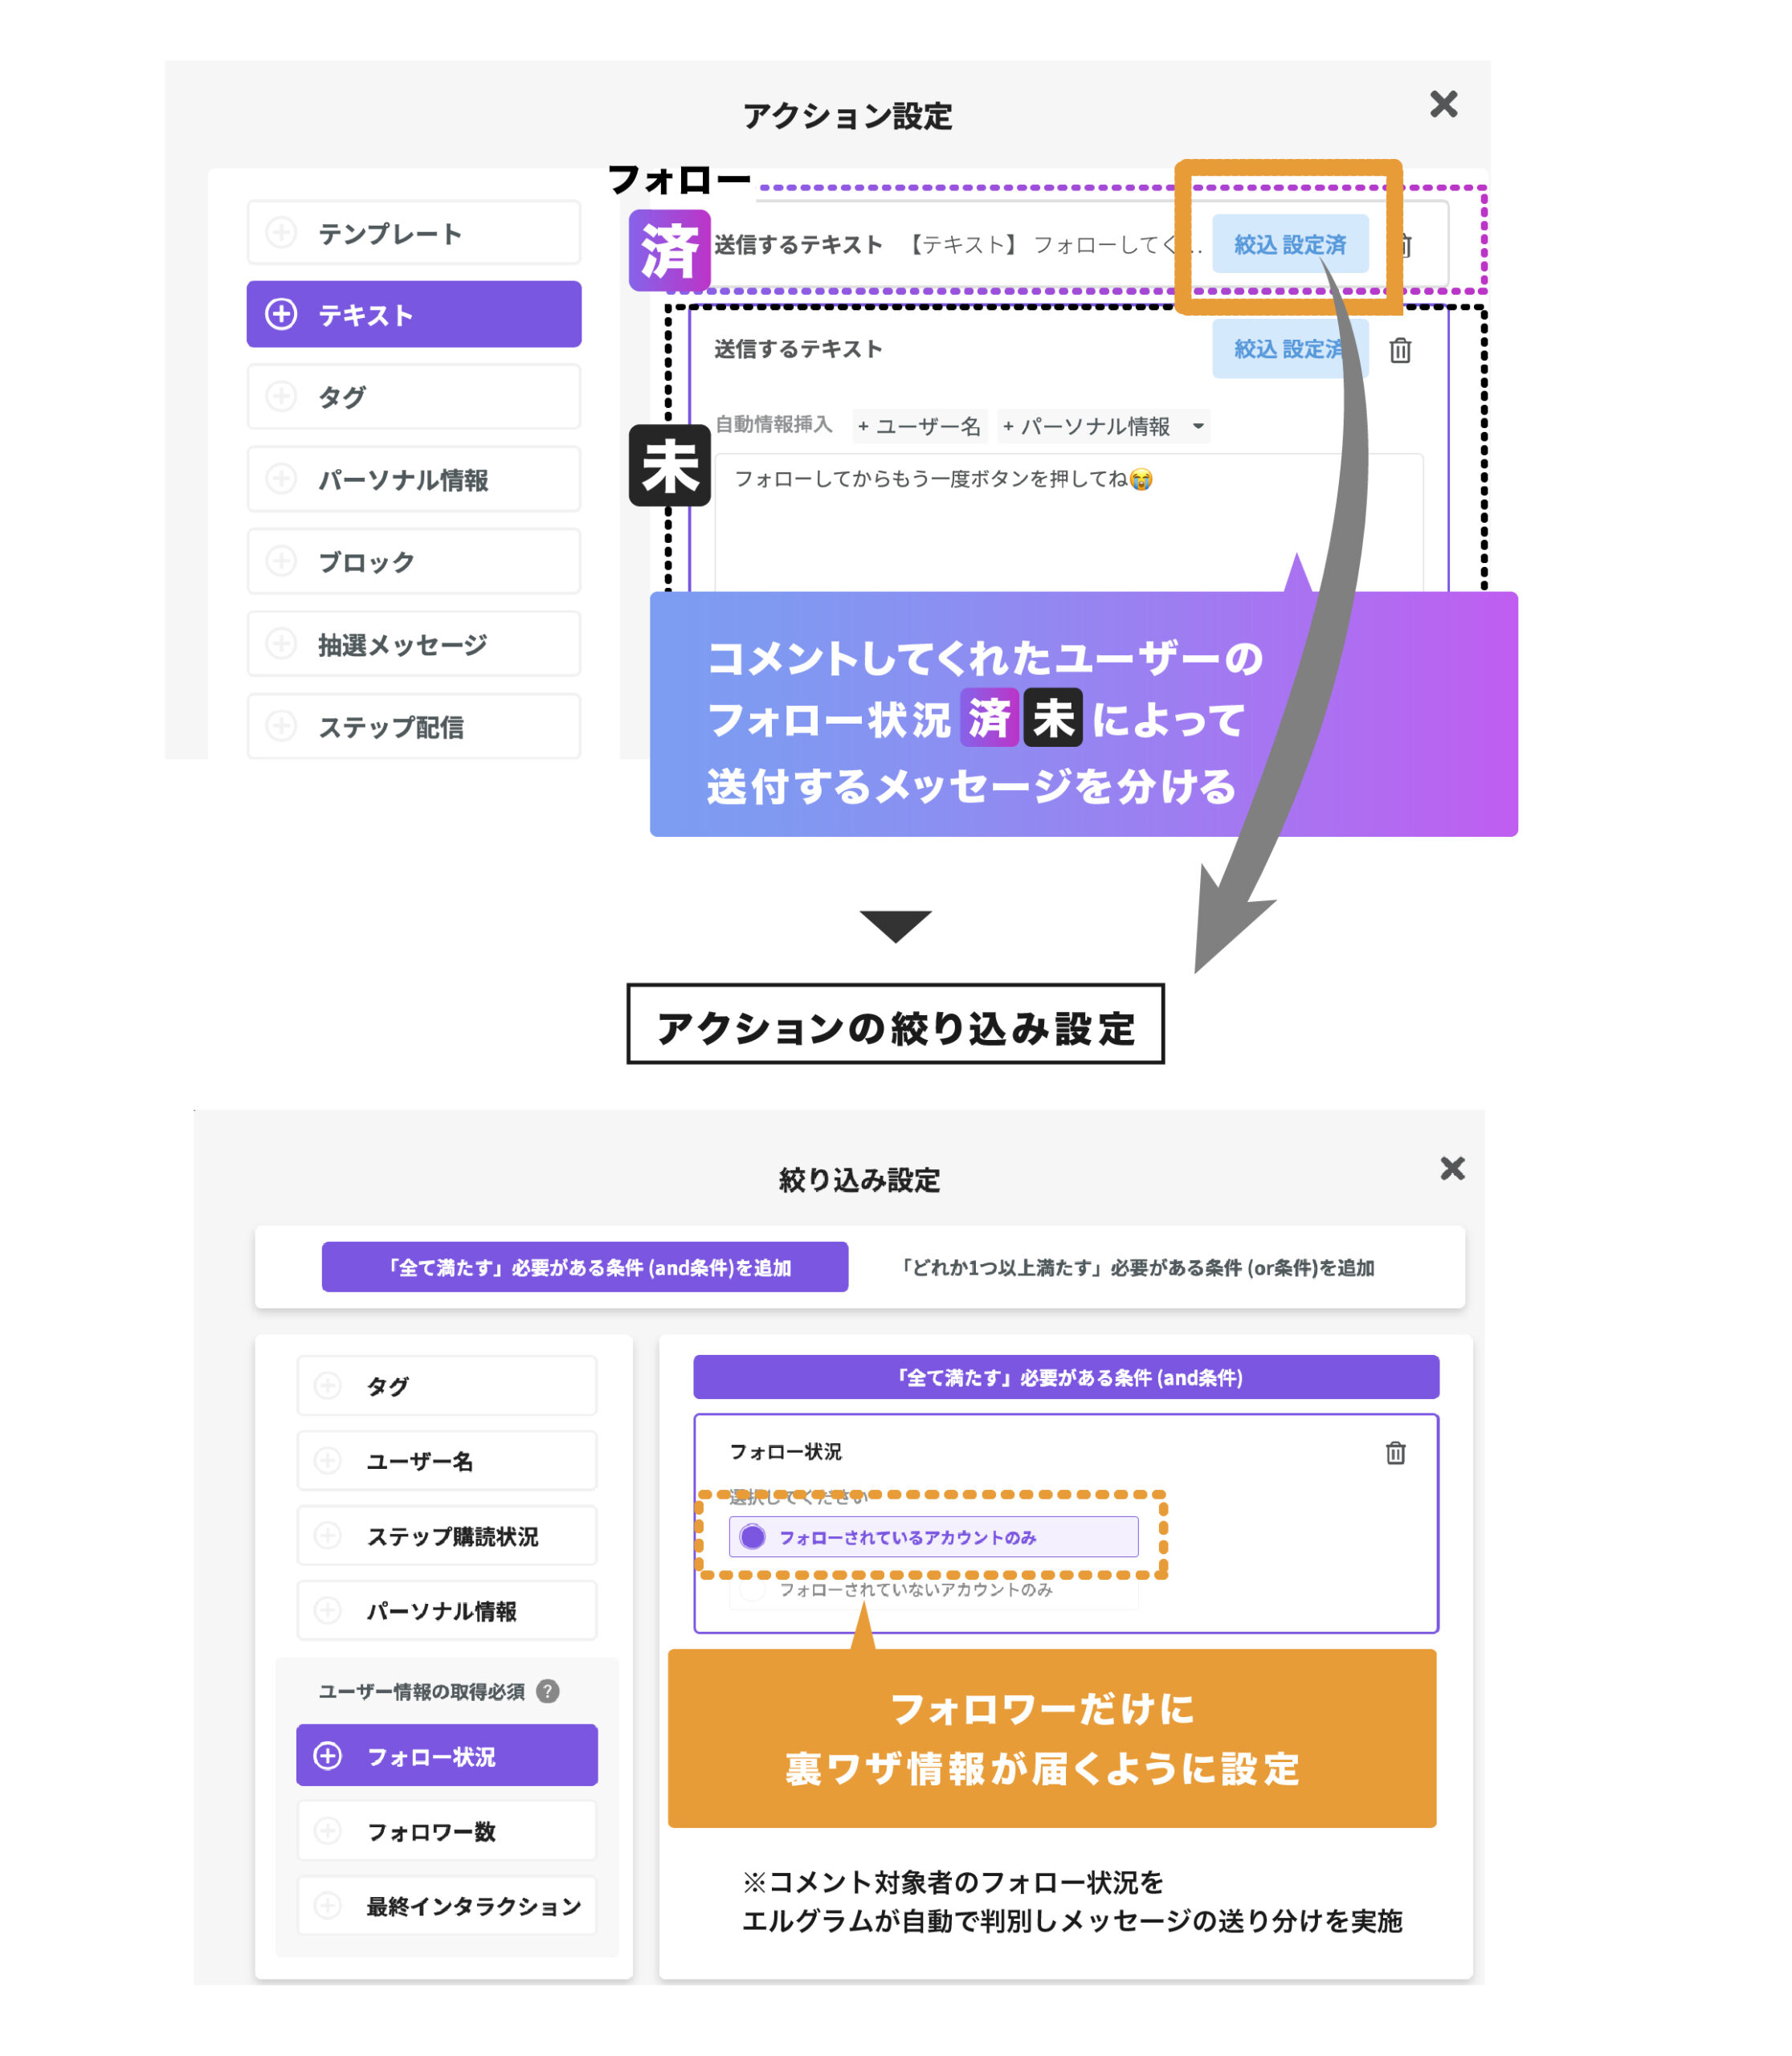Screen dimensions: 1792x2056
Task: Click the plus icon beside 抽選メッセージ
Action: coord(281,643)
